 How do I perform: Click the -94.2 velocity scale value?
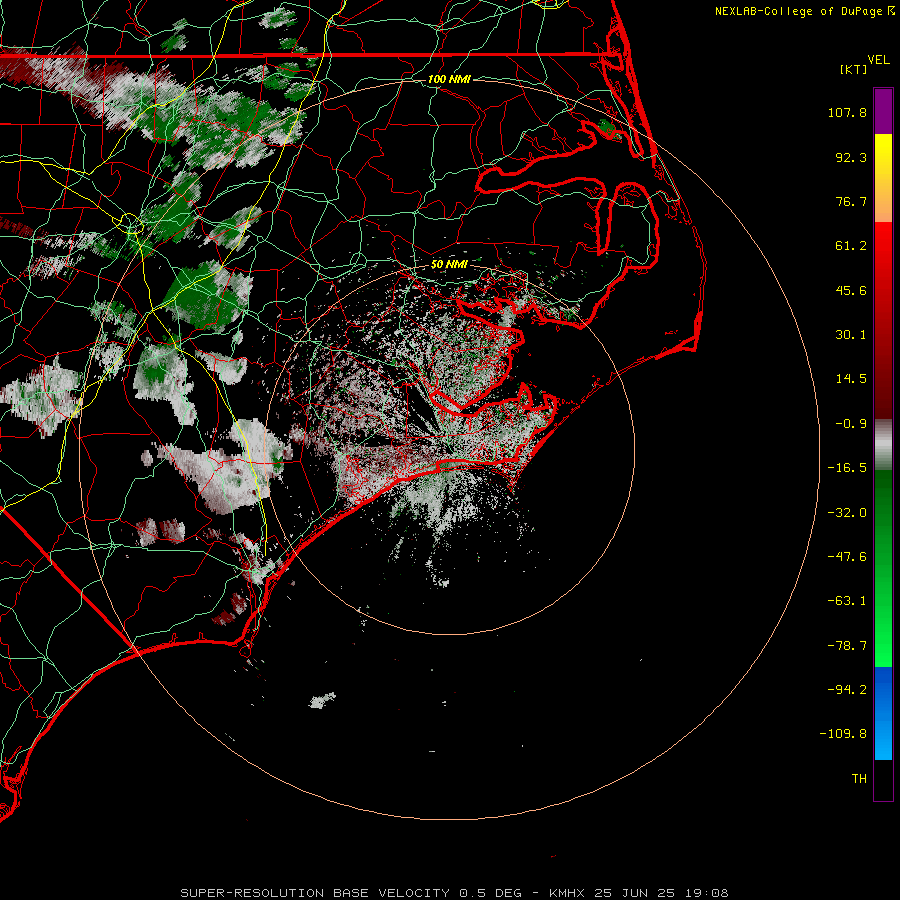tap(847, 690)
